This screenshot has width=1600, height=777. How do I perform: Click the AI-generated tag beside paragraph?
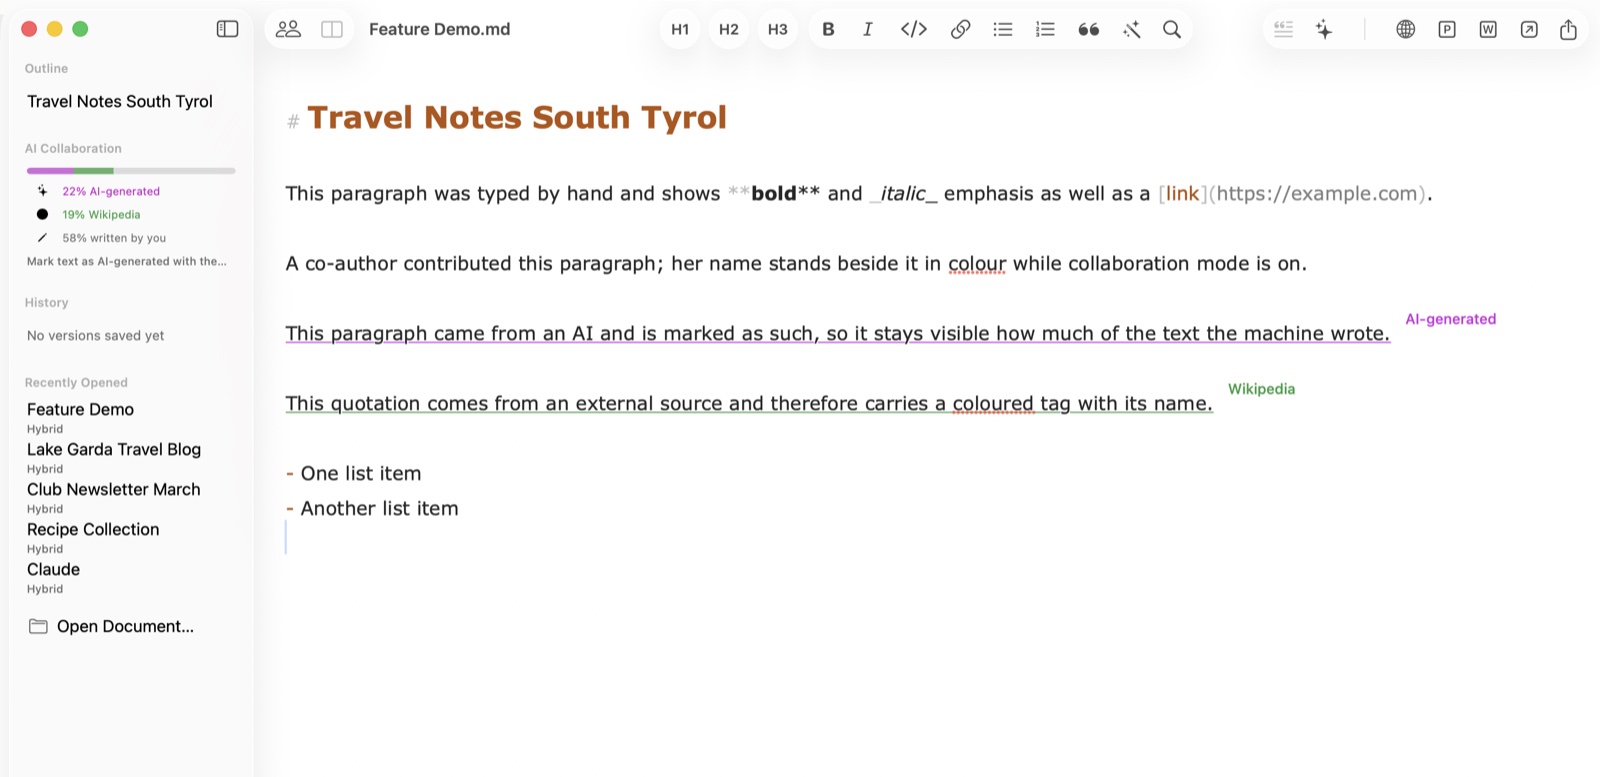[1450, 319]
